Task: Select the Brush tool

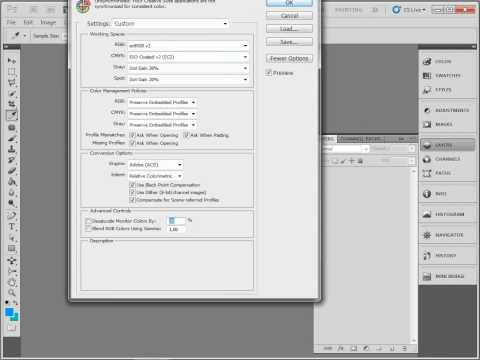Action: (12, 138)
